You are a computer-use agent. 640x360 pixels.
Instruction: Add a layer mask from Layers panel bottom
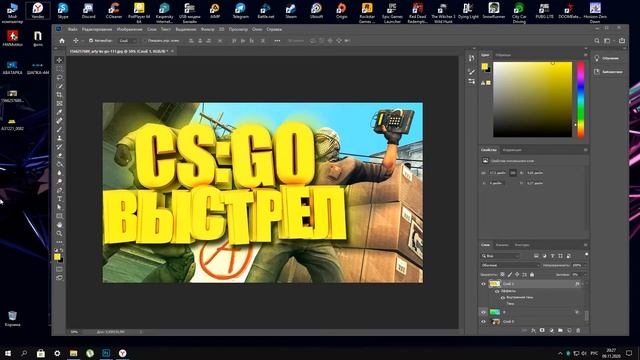tap(542, 330)
